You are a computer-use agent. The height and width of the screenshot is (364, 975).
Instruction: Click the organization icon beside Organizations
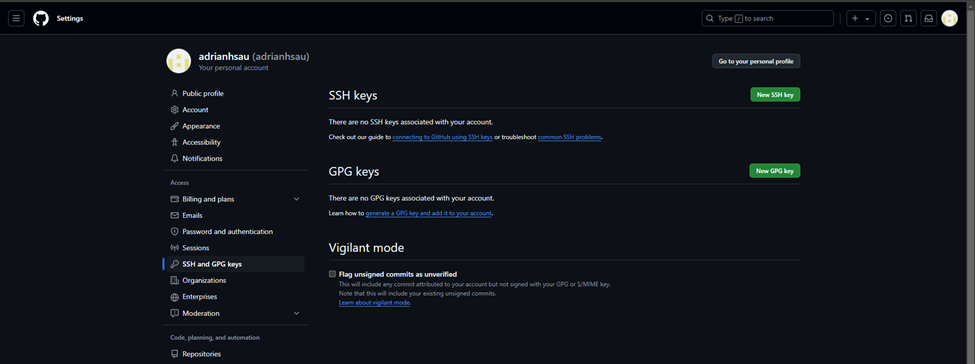pos(175,281)
